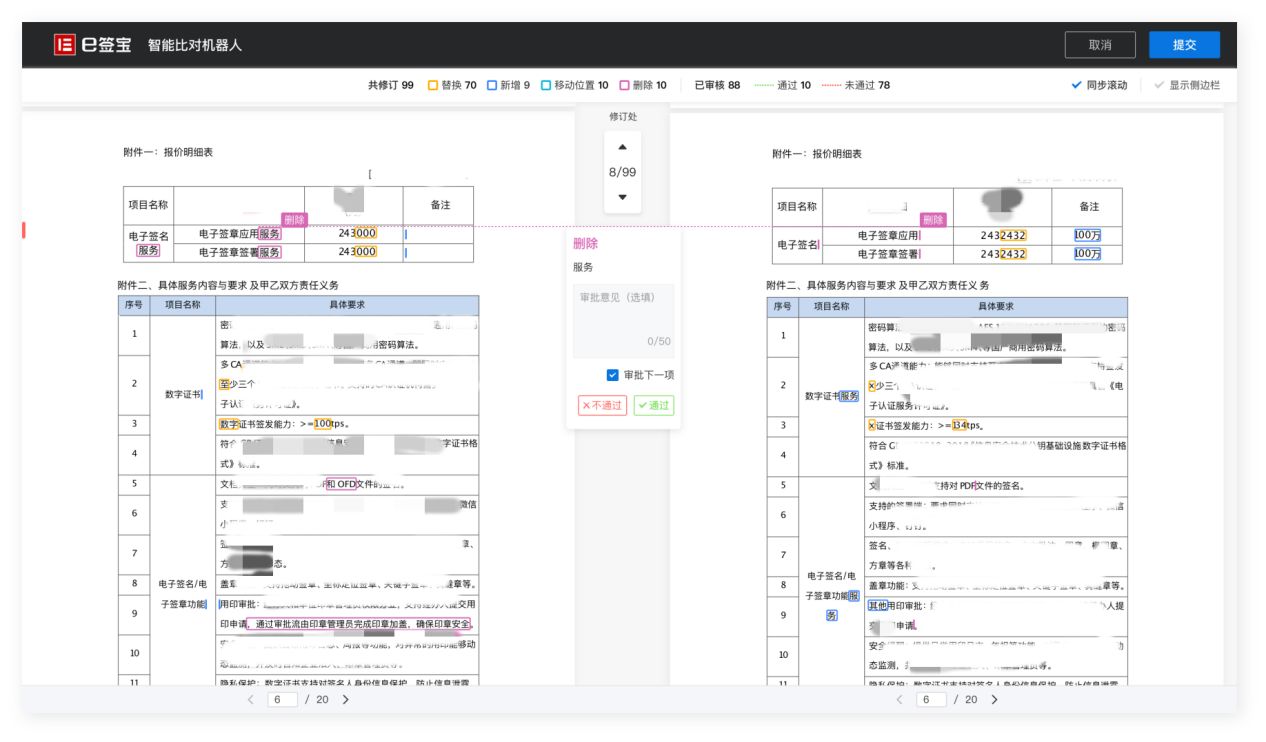Click 100万 in right 电子签章应用 row
The height and width of the screenshot is (742, 1266).
point(1087,235)
